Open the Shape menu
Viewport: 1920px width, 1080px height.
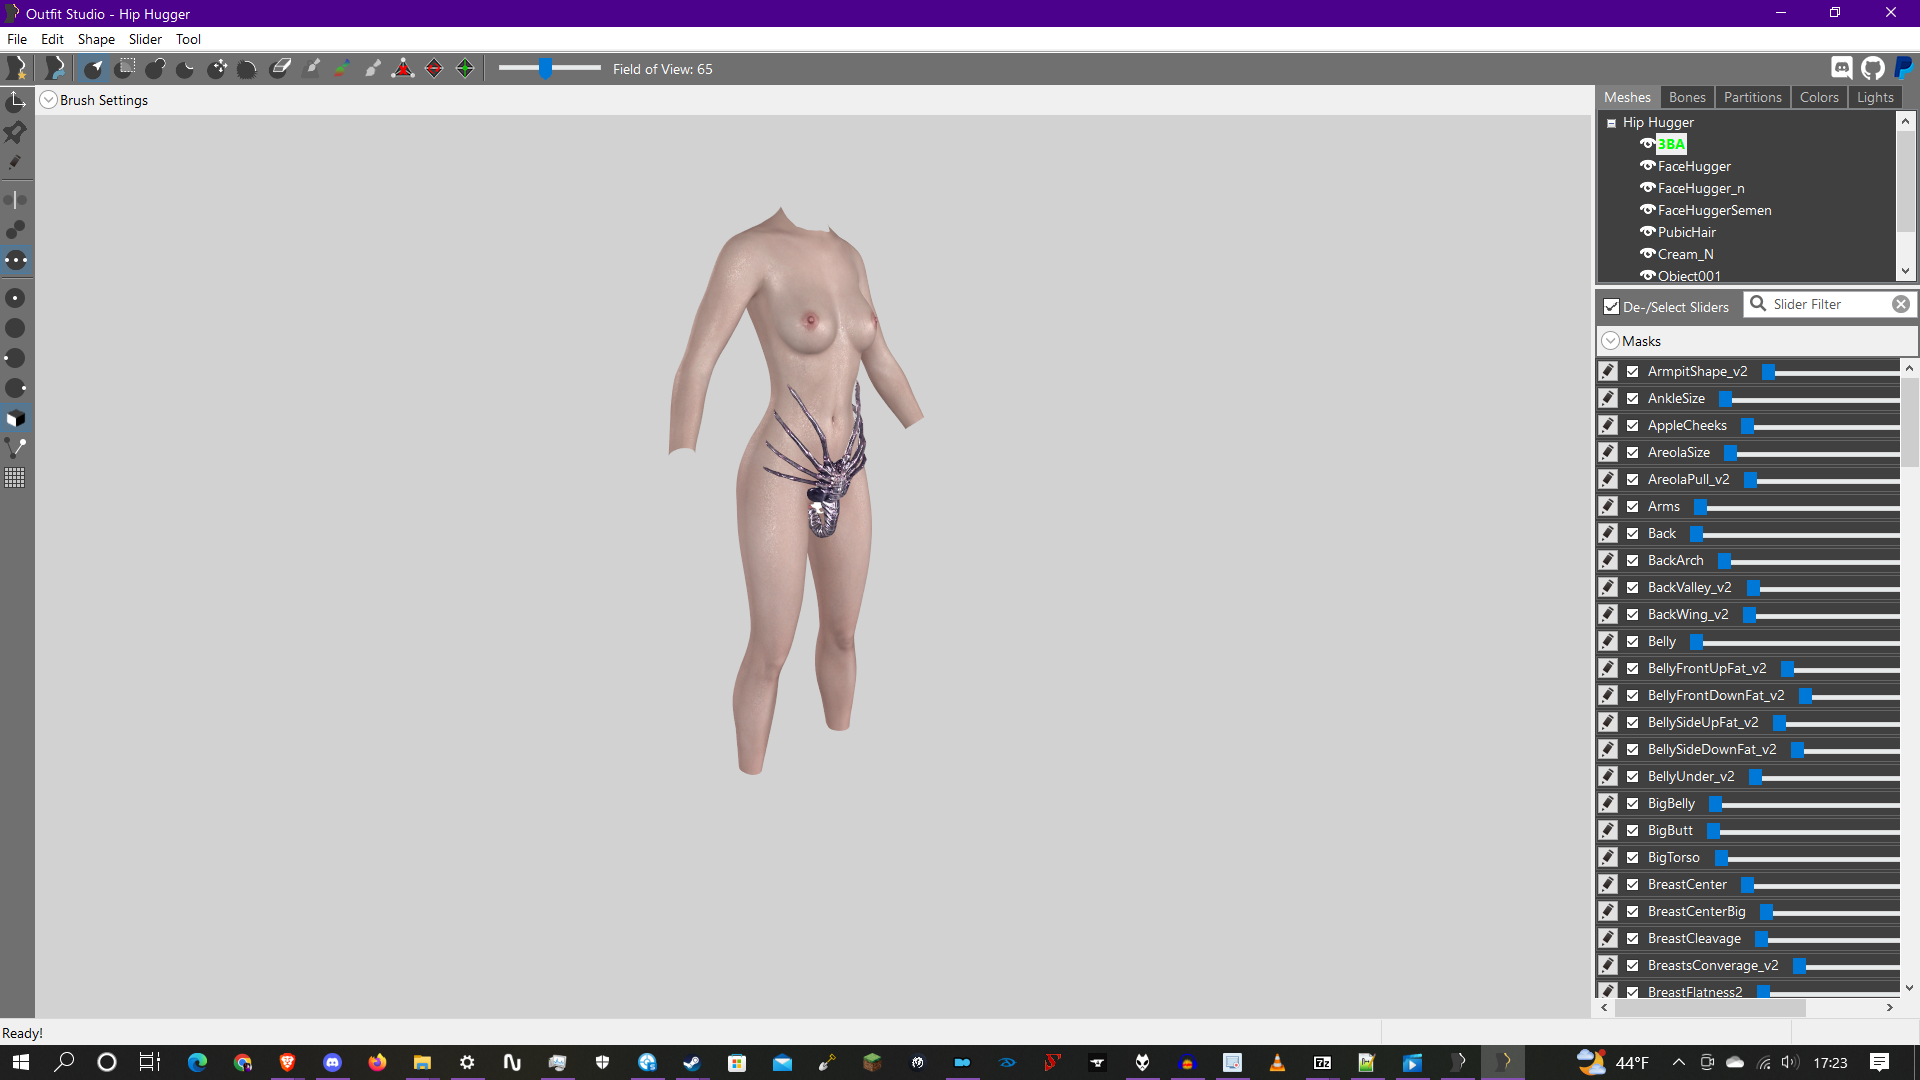tap(96, 39)
